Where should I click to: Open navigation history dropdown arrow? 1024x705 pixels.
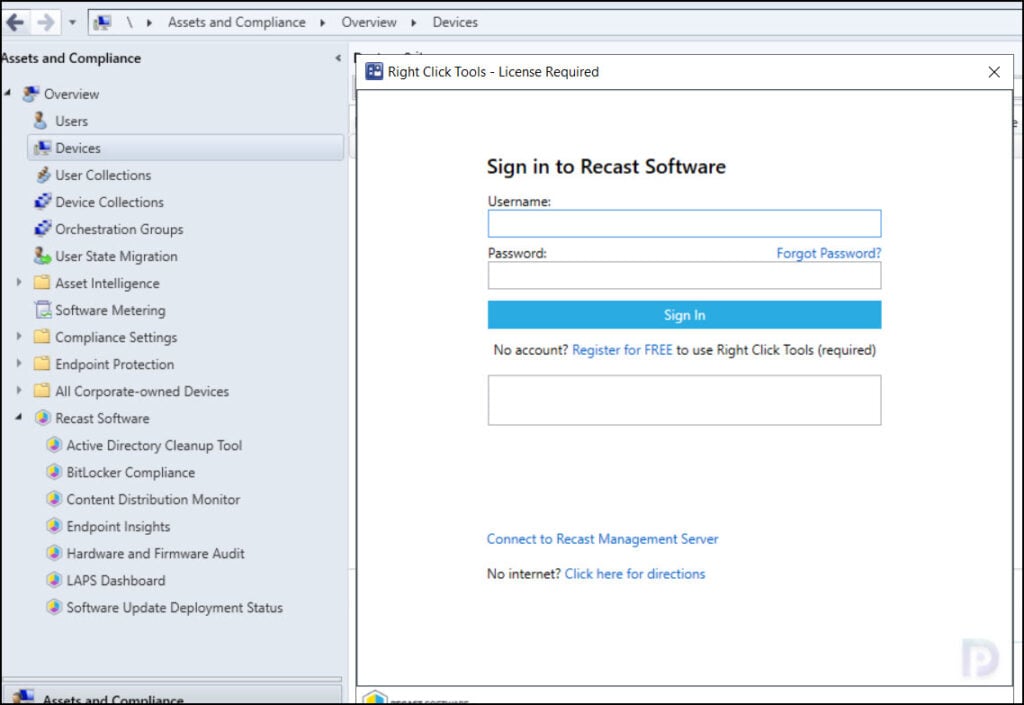pos(72,23)
